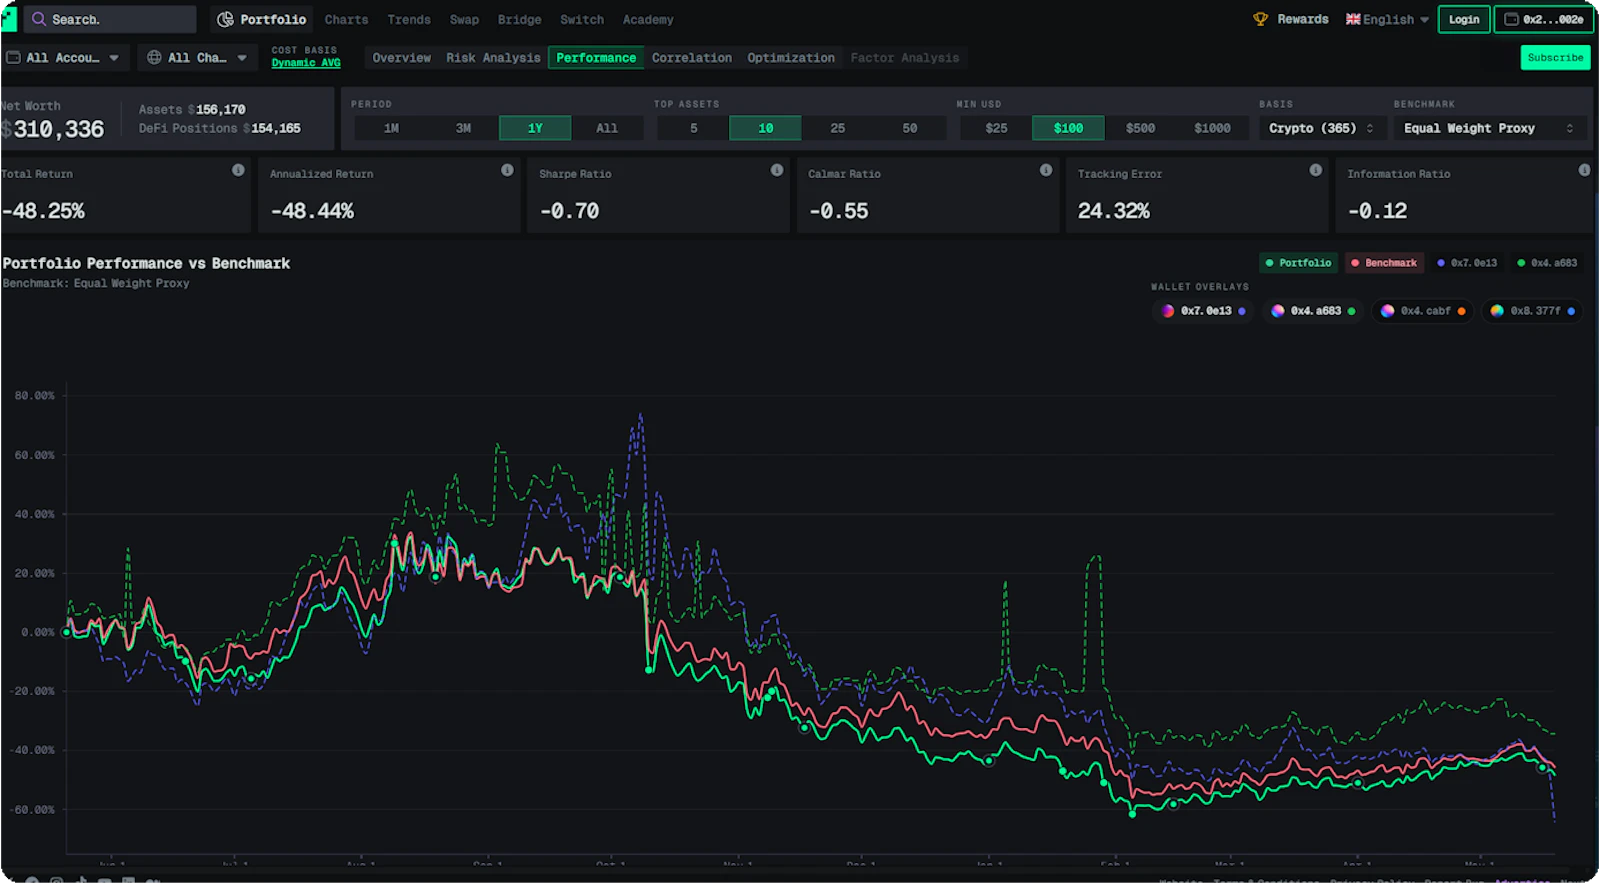Set minimum USD to $500
This screenshot has height=885, width=1600.
[x=1140, y=128]
